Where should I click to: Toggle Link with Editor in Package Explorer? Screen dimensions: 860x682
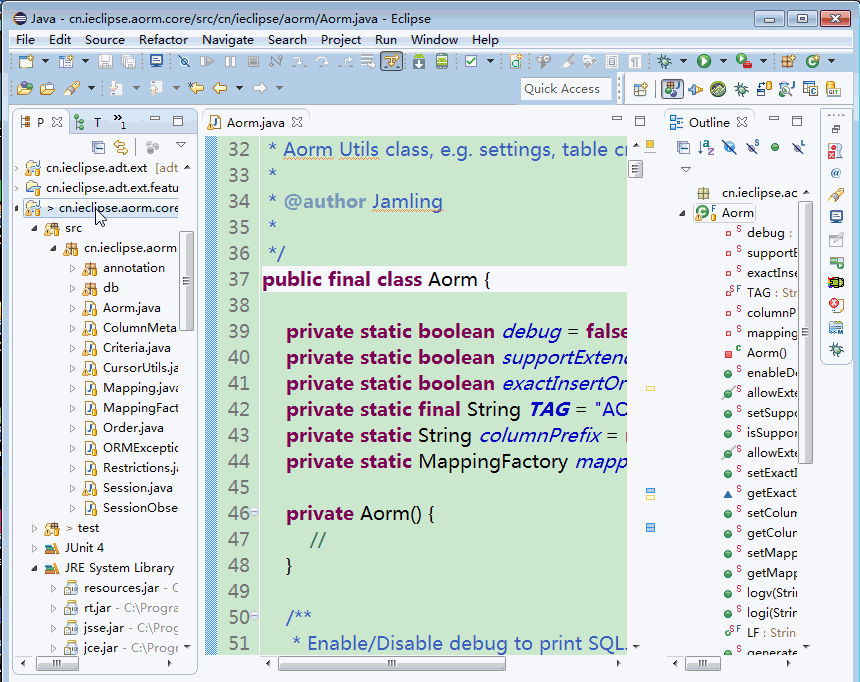[121, 147]
